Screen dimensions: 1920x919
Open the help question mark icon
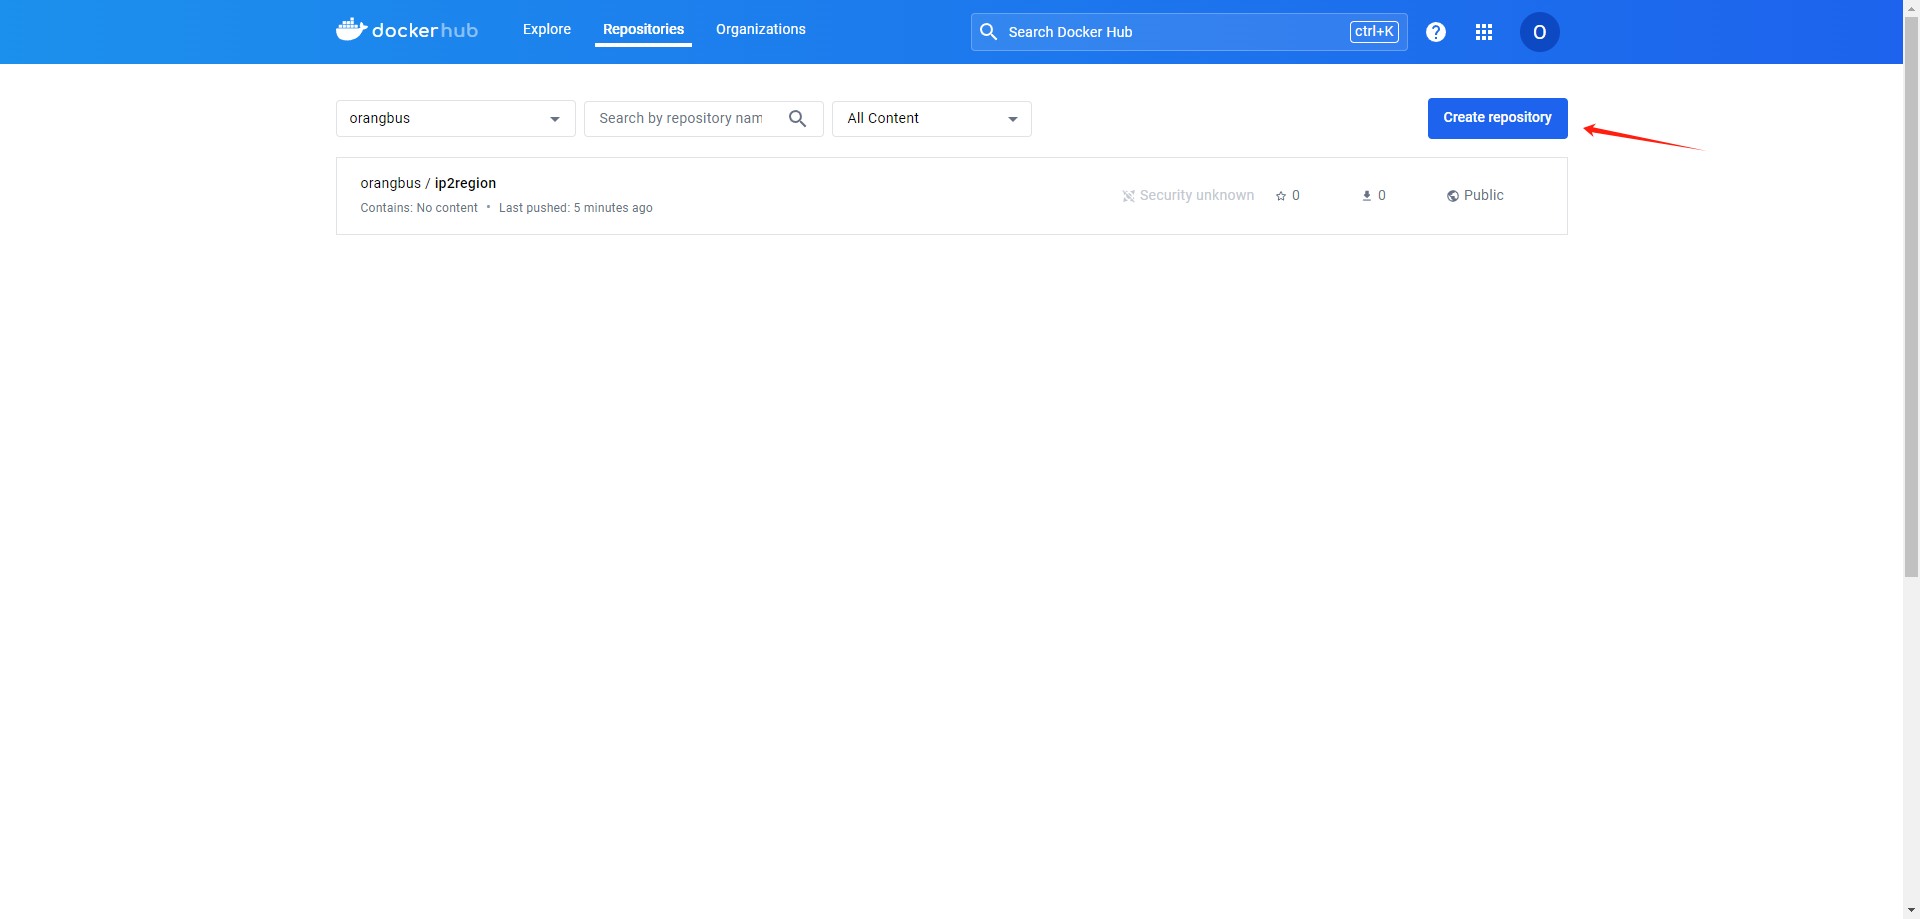pyautogui.click(x=1435, y=32)
